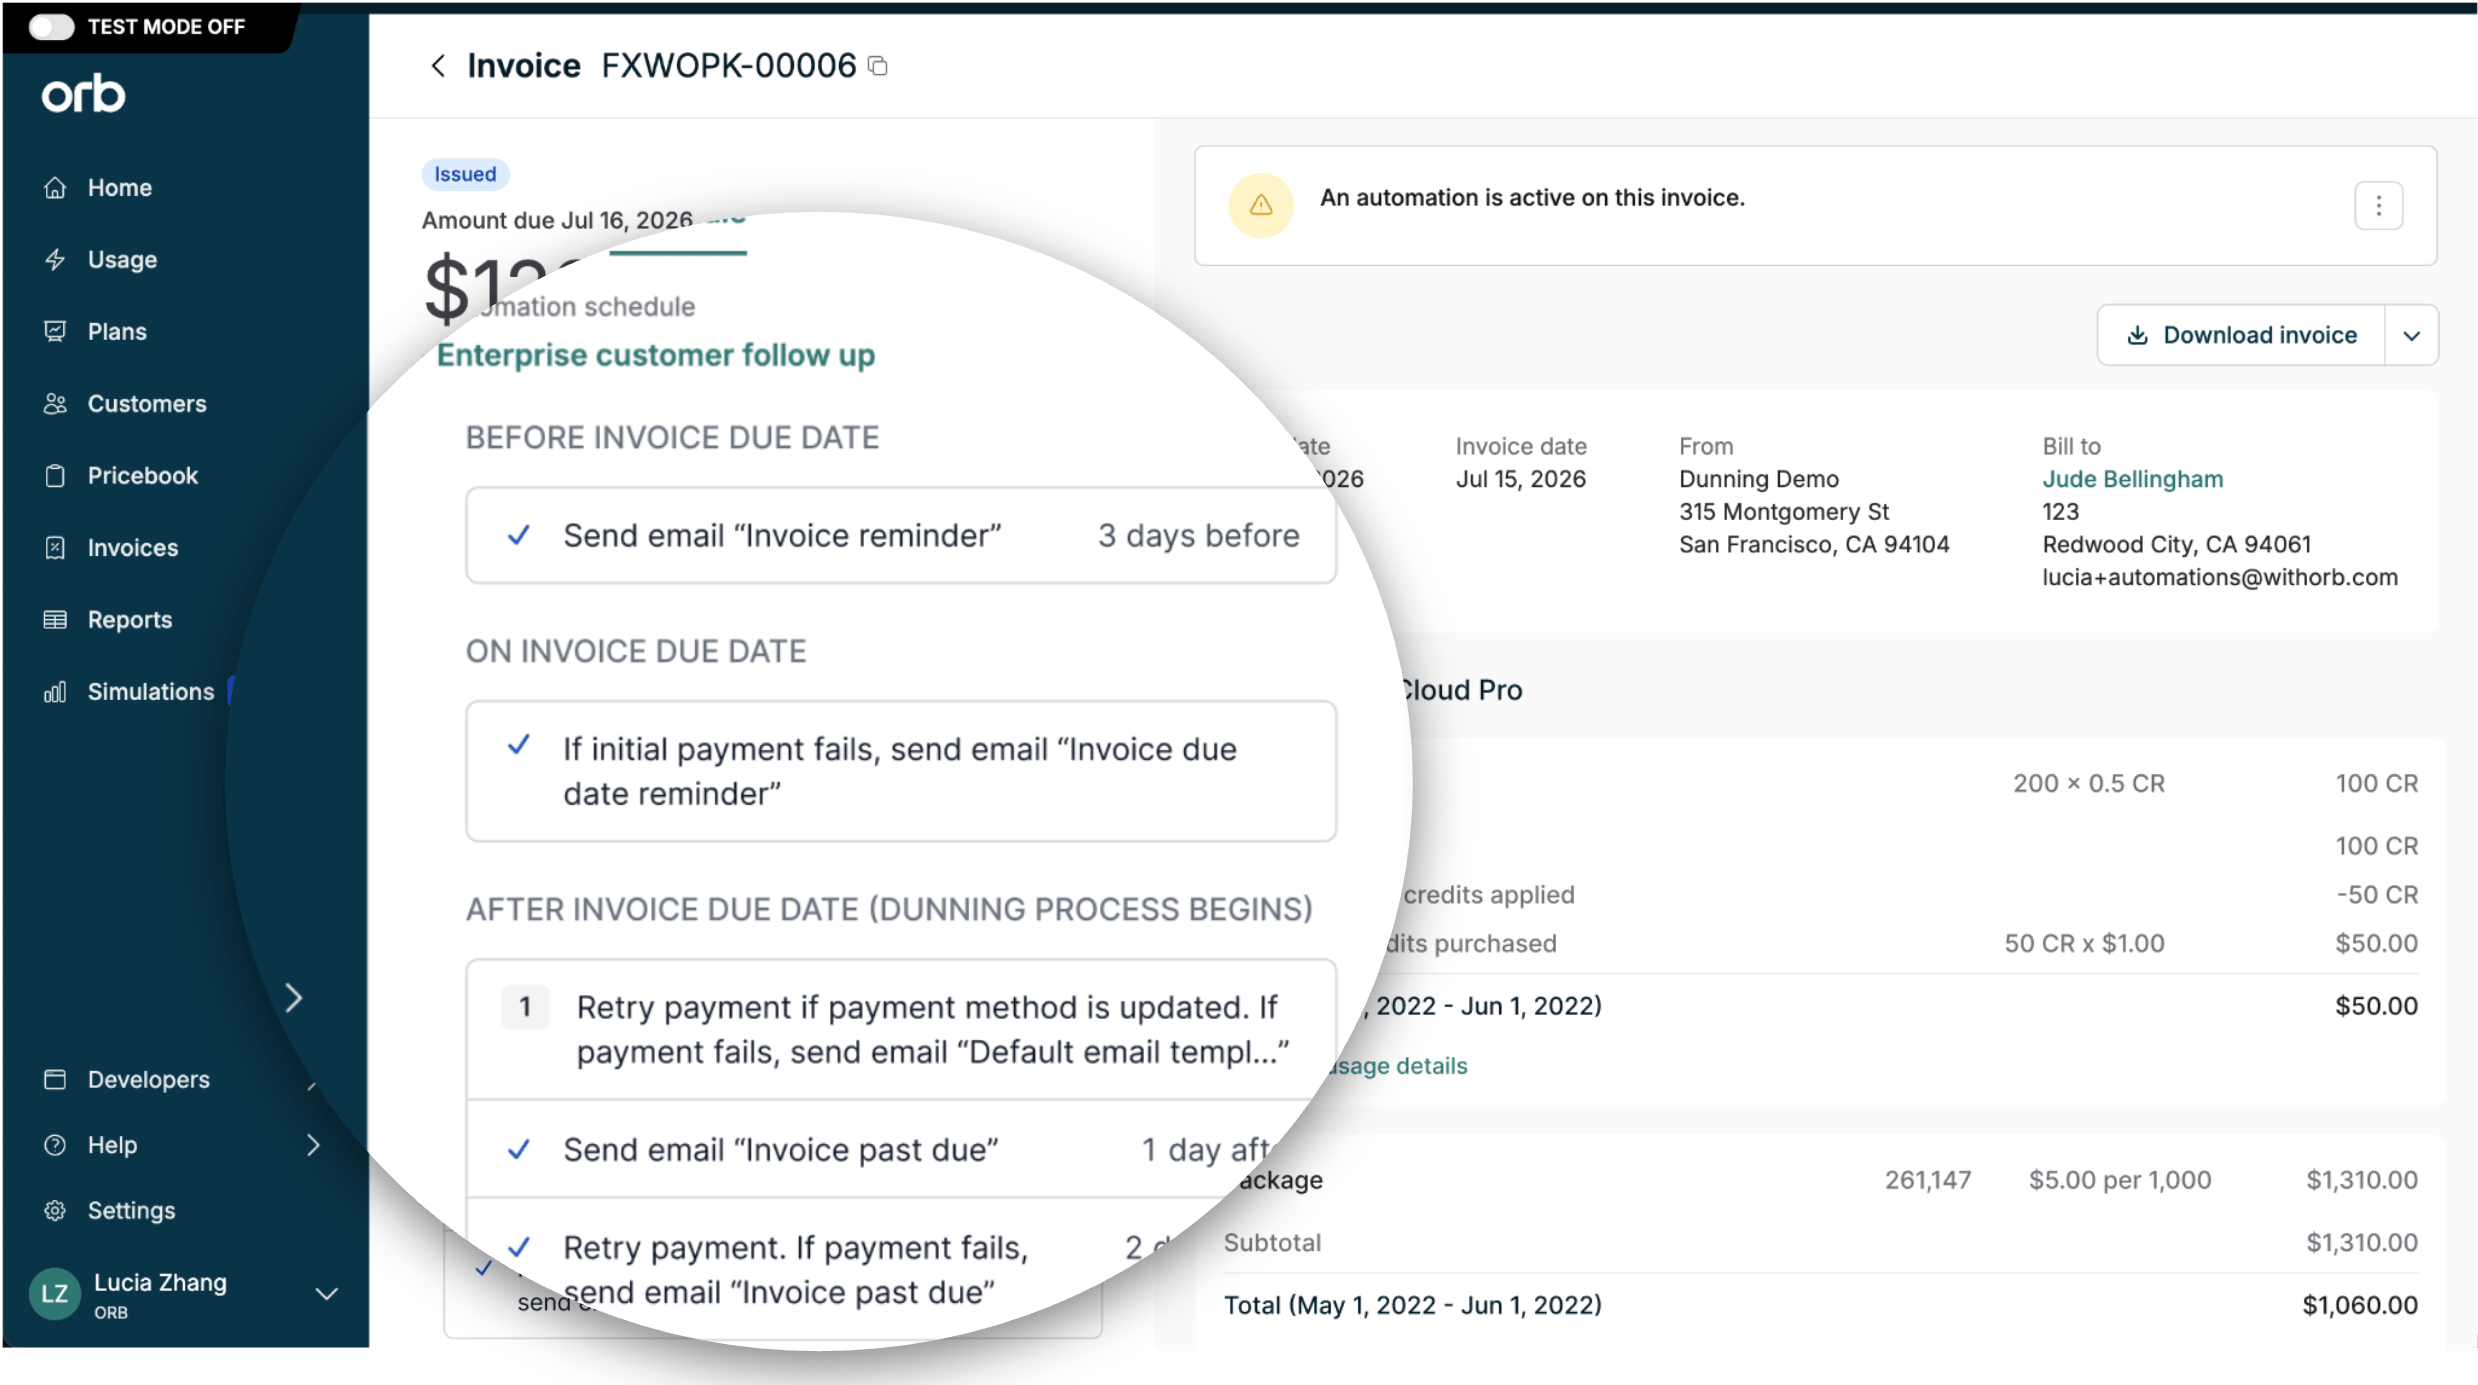Screen dimensions: 2478x1385
Task: Open the three-dot automation menu
Action: pyautogui.click(x=2379, y=206)
